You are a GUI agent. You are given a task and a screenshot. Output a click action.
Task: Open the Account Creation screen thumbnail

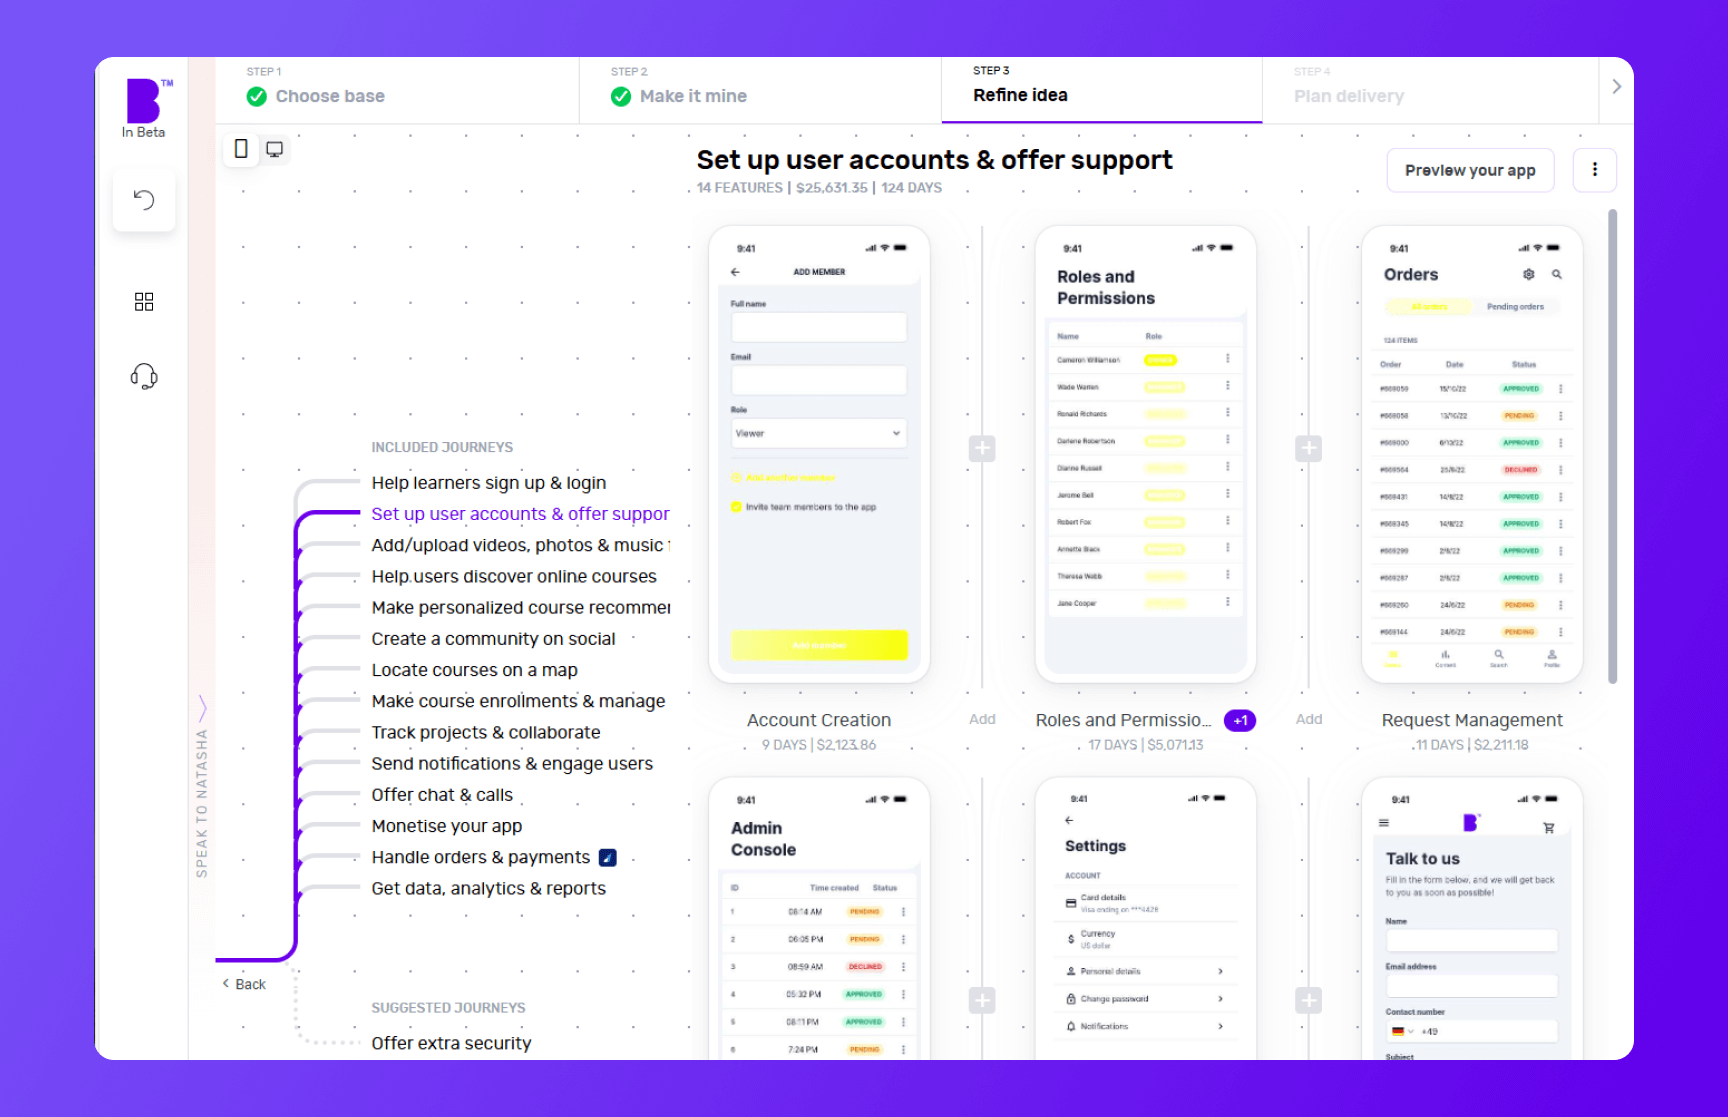coord(819,455)
